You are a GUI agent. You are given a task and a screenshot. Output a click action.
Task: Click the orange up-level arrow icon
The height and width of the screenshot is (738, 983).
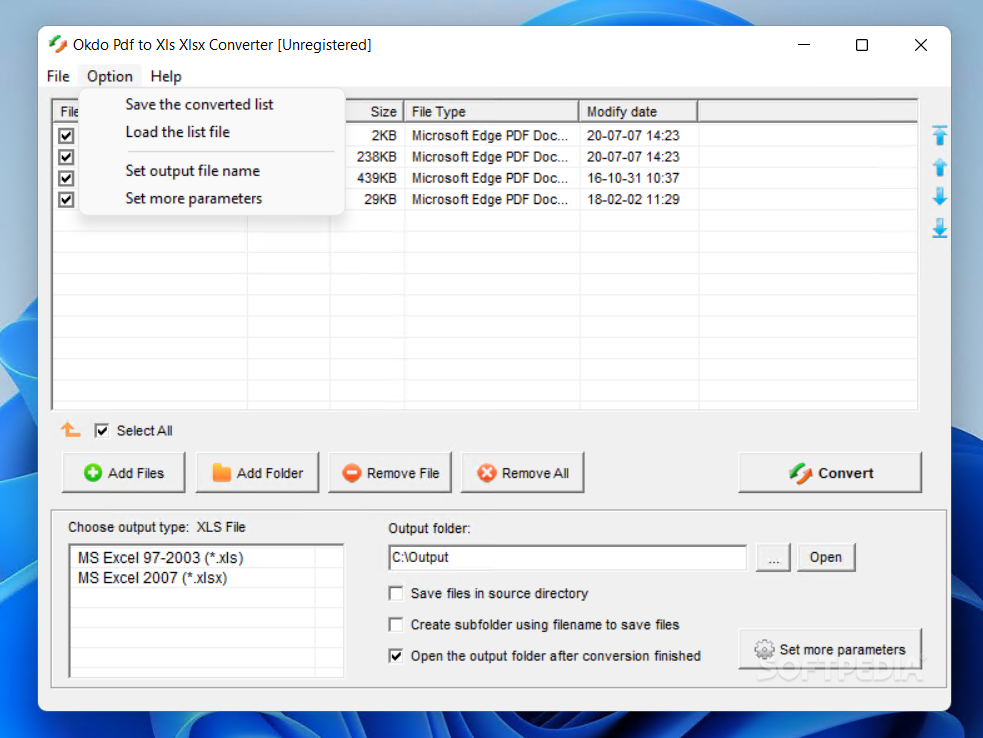[70, 430]
